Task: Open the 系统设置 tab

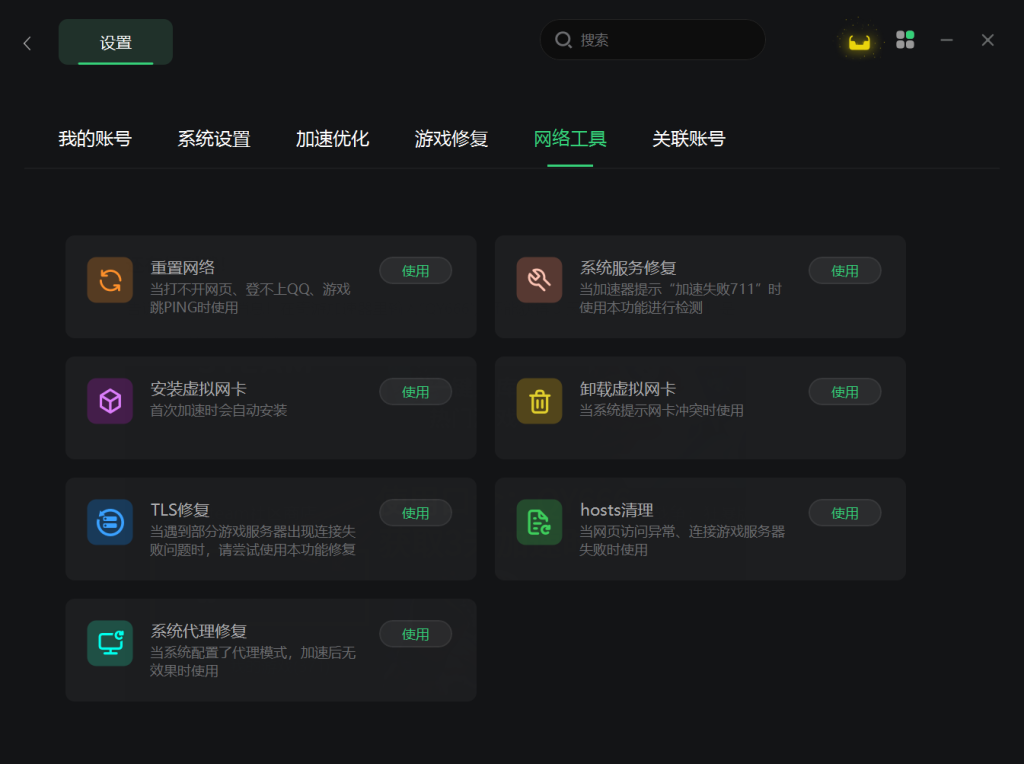Action: click(214, 138)
